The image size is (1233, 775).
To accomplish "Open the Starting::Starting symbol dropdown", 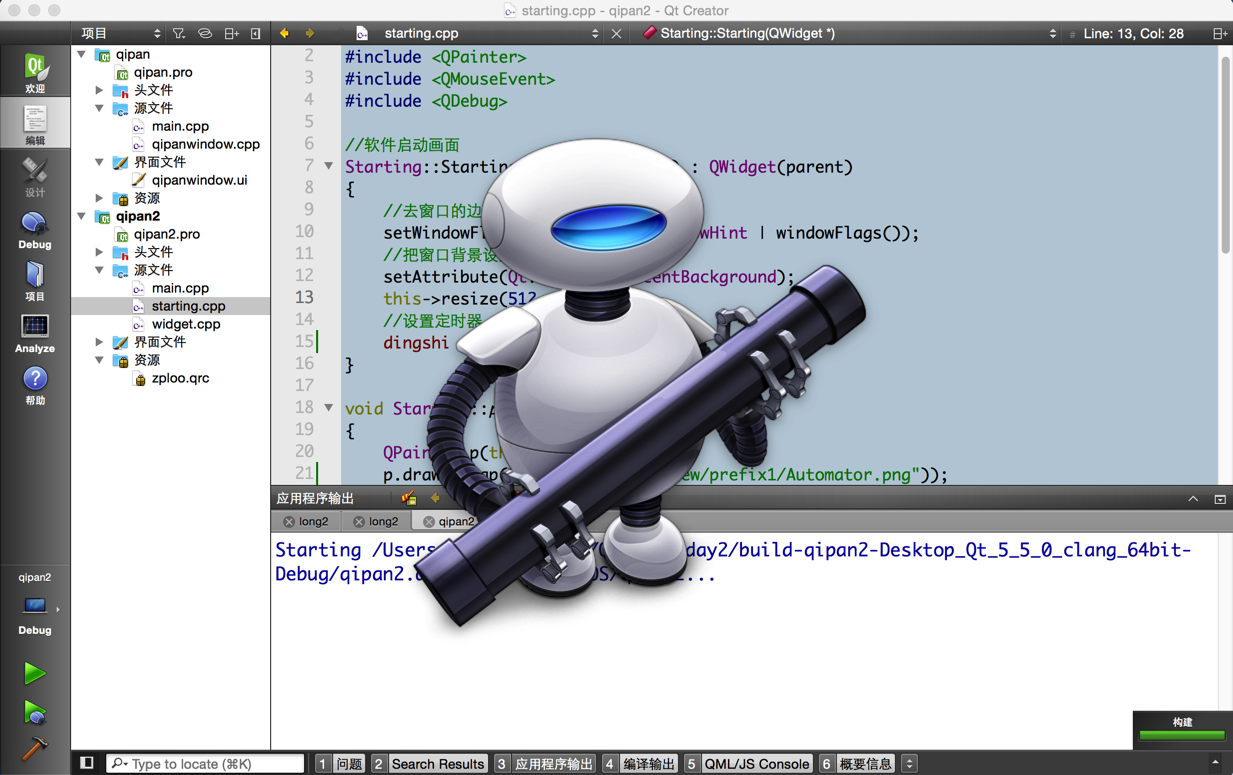I will (850, 33).
